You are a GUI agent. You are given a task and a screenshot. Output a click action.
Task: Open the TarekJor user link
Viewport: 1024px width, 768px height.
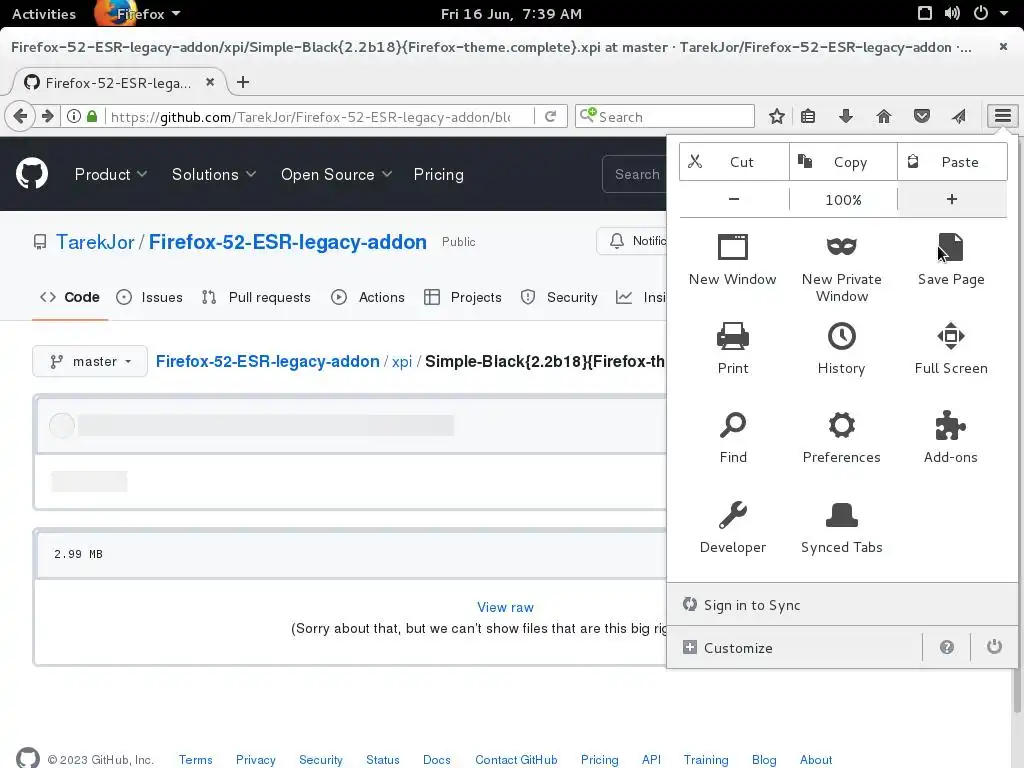pyautogui.click(x=95, y=242)
